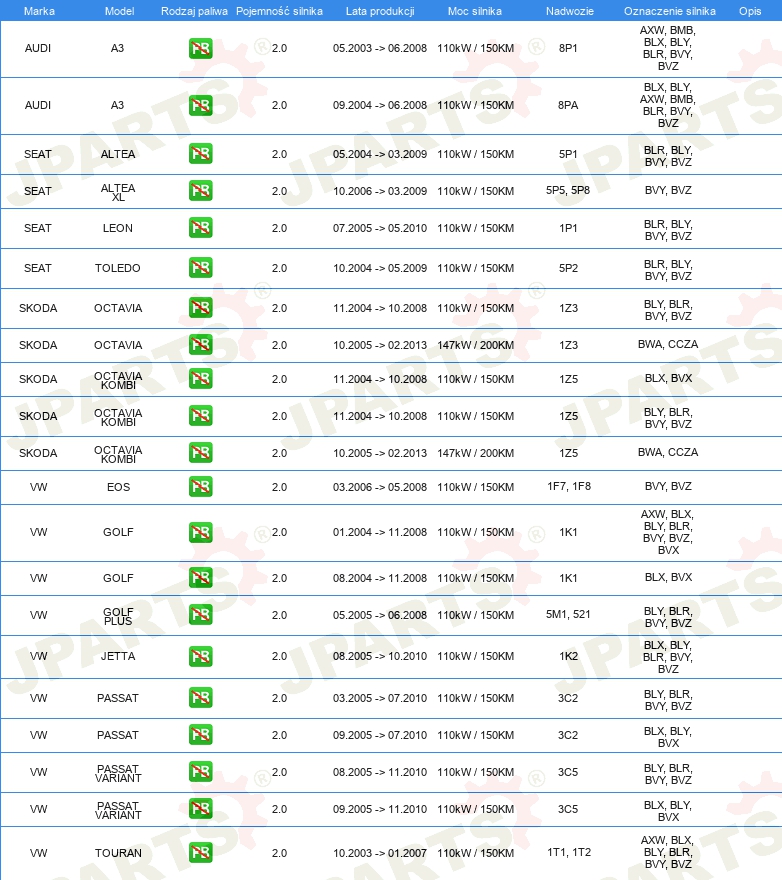782x880 pixels.
Task: Click the date range 05.2003 -> 06.2008
Action: (379, 48)
